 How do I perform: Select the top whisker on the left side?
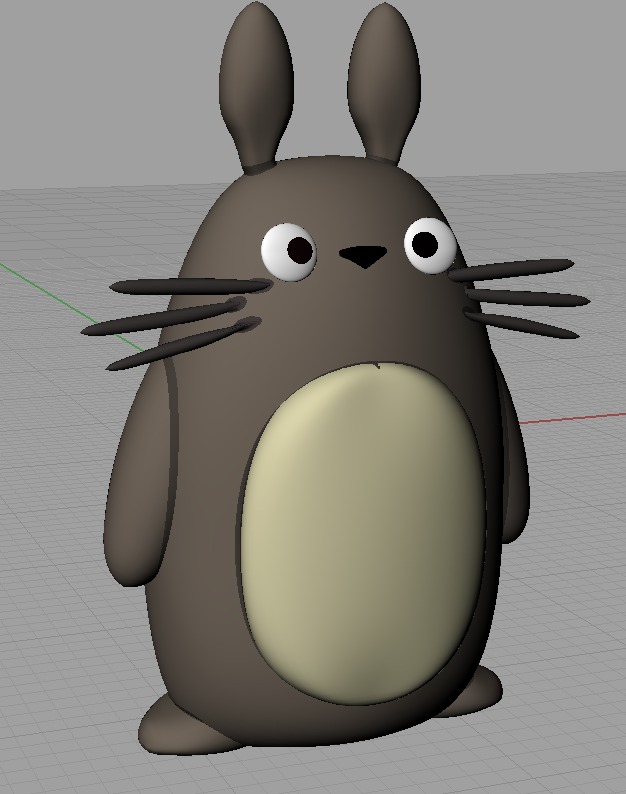(x=190, y=286)
